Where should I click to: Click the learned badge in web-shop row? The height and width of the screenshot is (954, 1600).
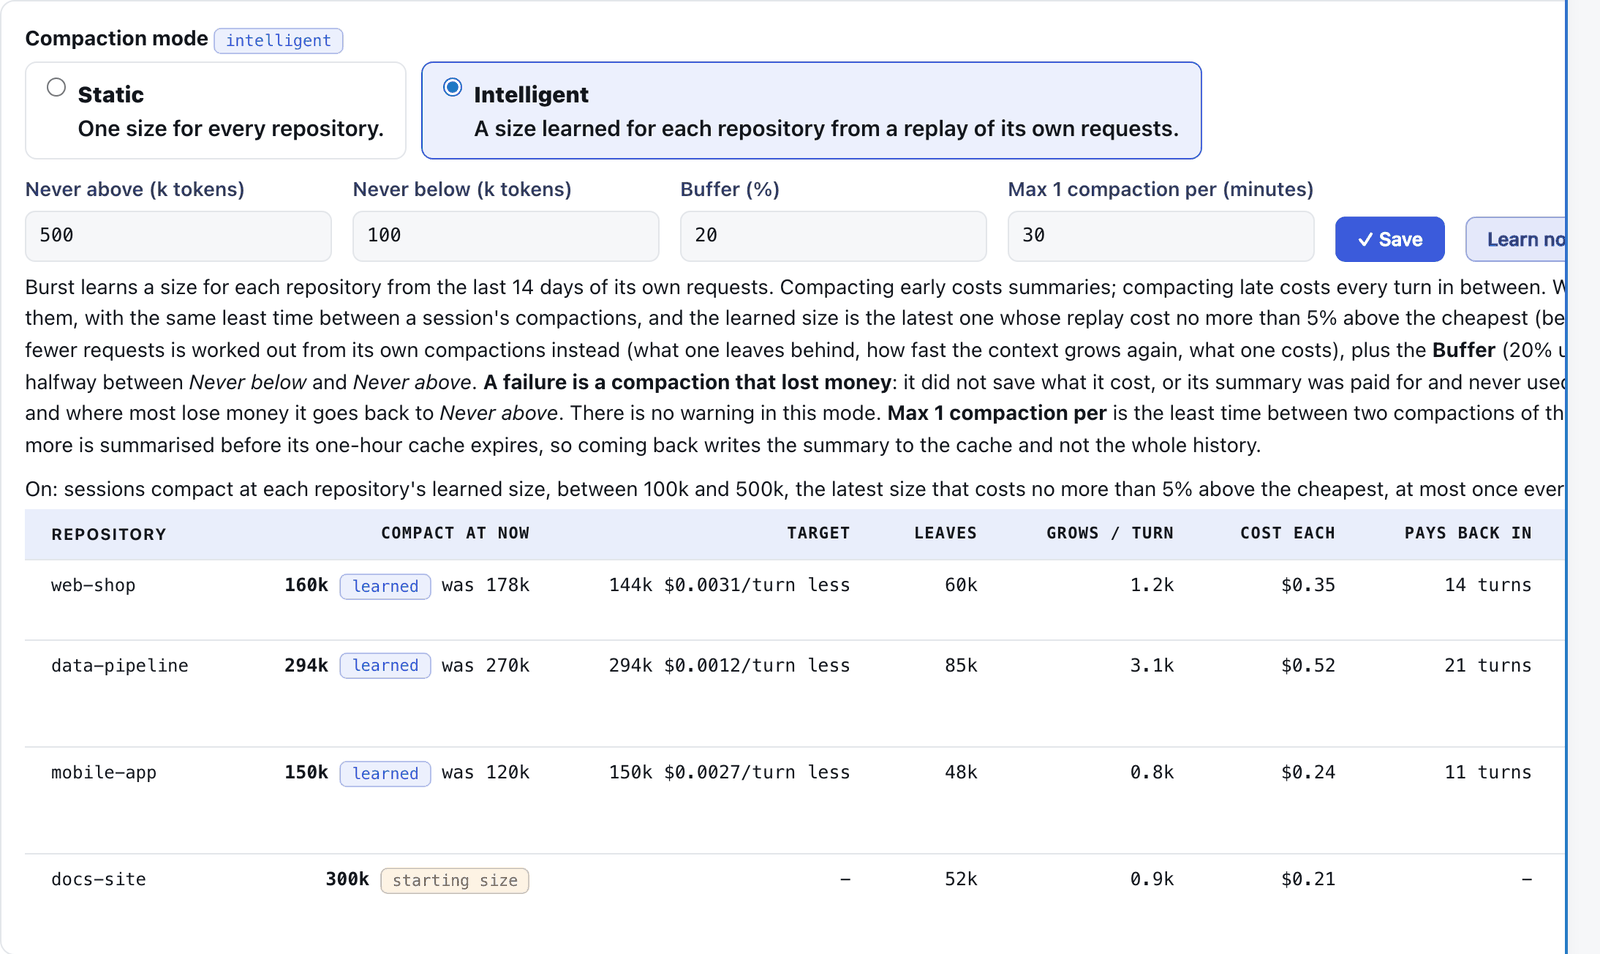(x=385, y=586)
